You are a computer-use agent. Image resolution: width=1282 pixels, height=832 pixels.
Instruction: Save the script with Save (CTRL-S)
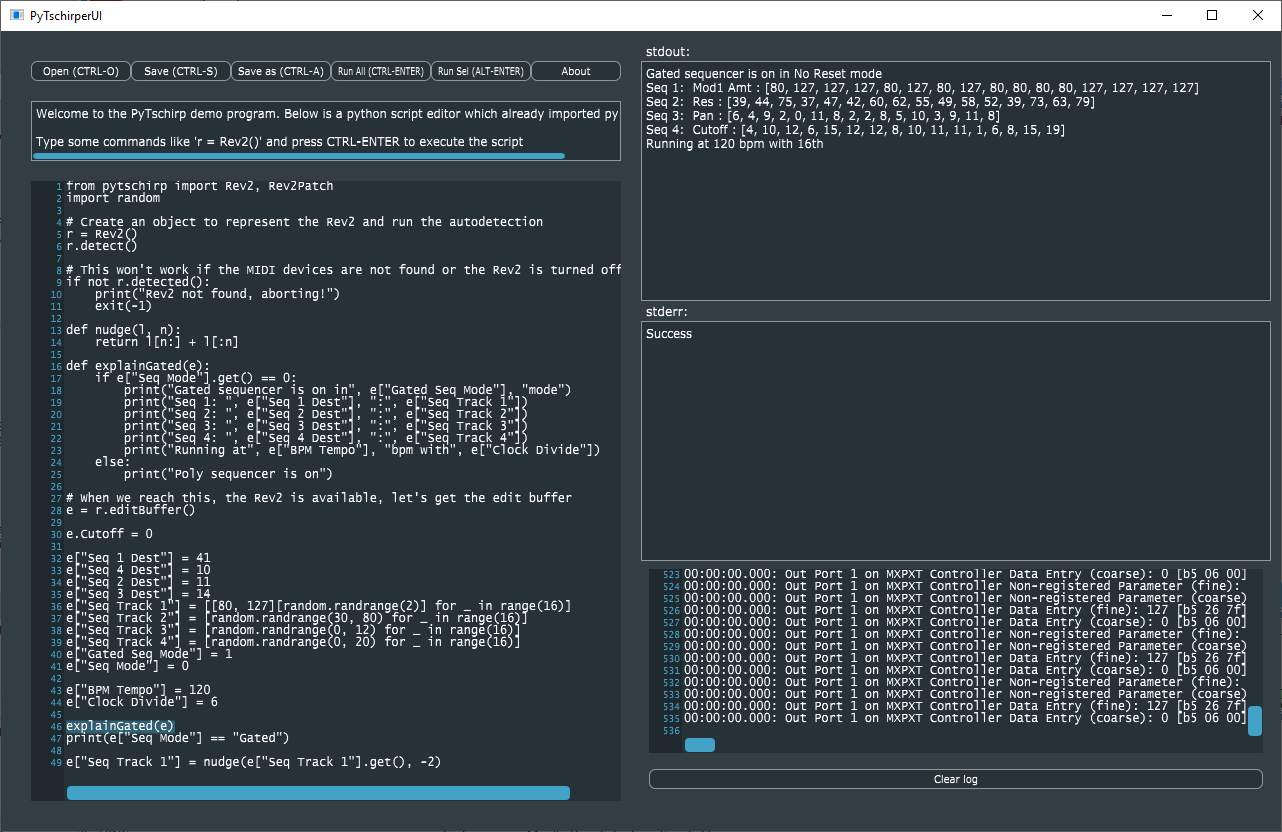(x=180, y=71)
